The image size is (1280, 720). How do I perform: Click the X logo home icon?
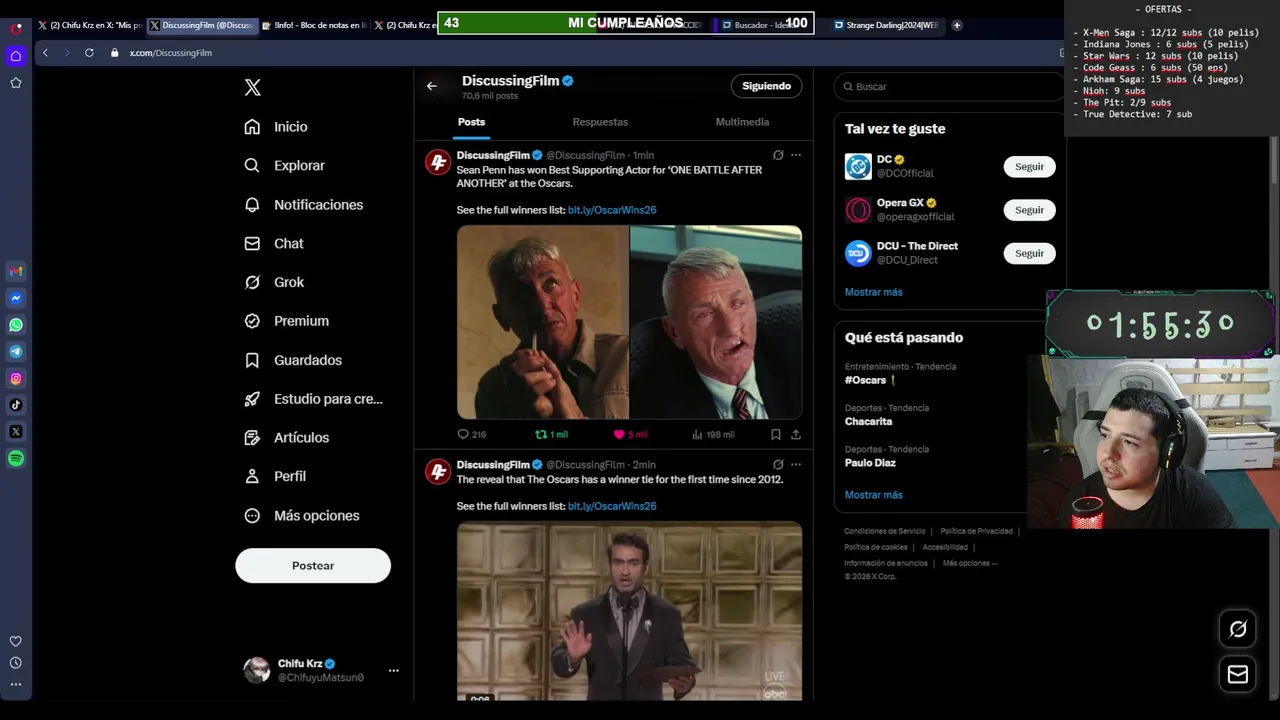(x=253, y=88)
